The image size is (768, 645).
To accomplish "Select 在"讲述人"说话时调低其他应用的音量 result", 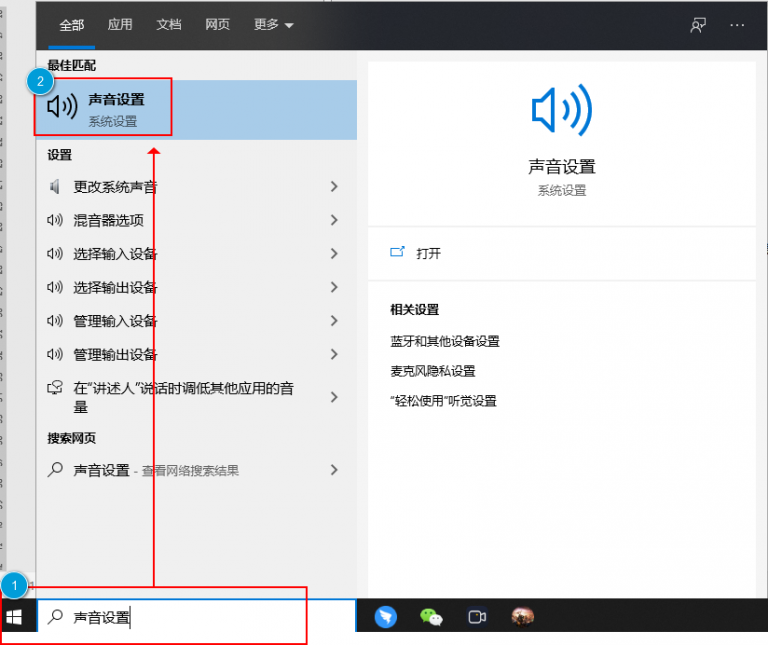I will click(x=183, y=397).
